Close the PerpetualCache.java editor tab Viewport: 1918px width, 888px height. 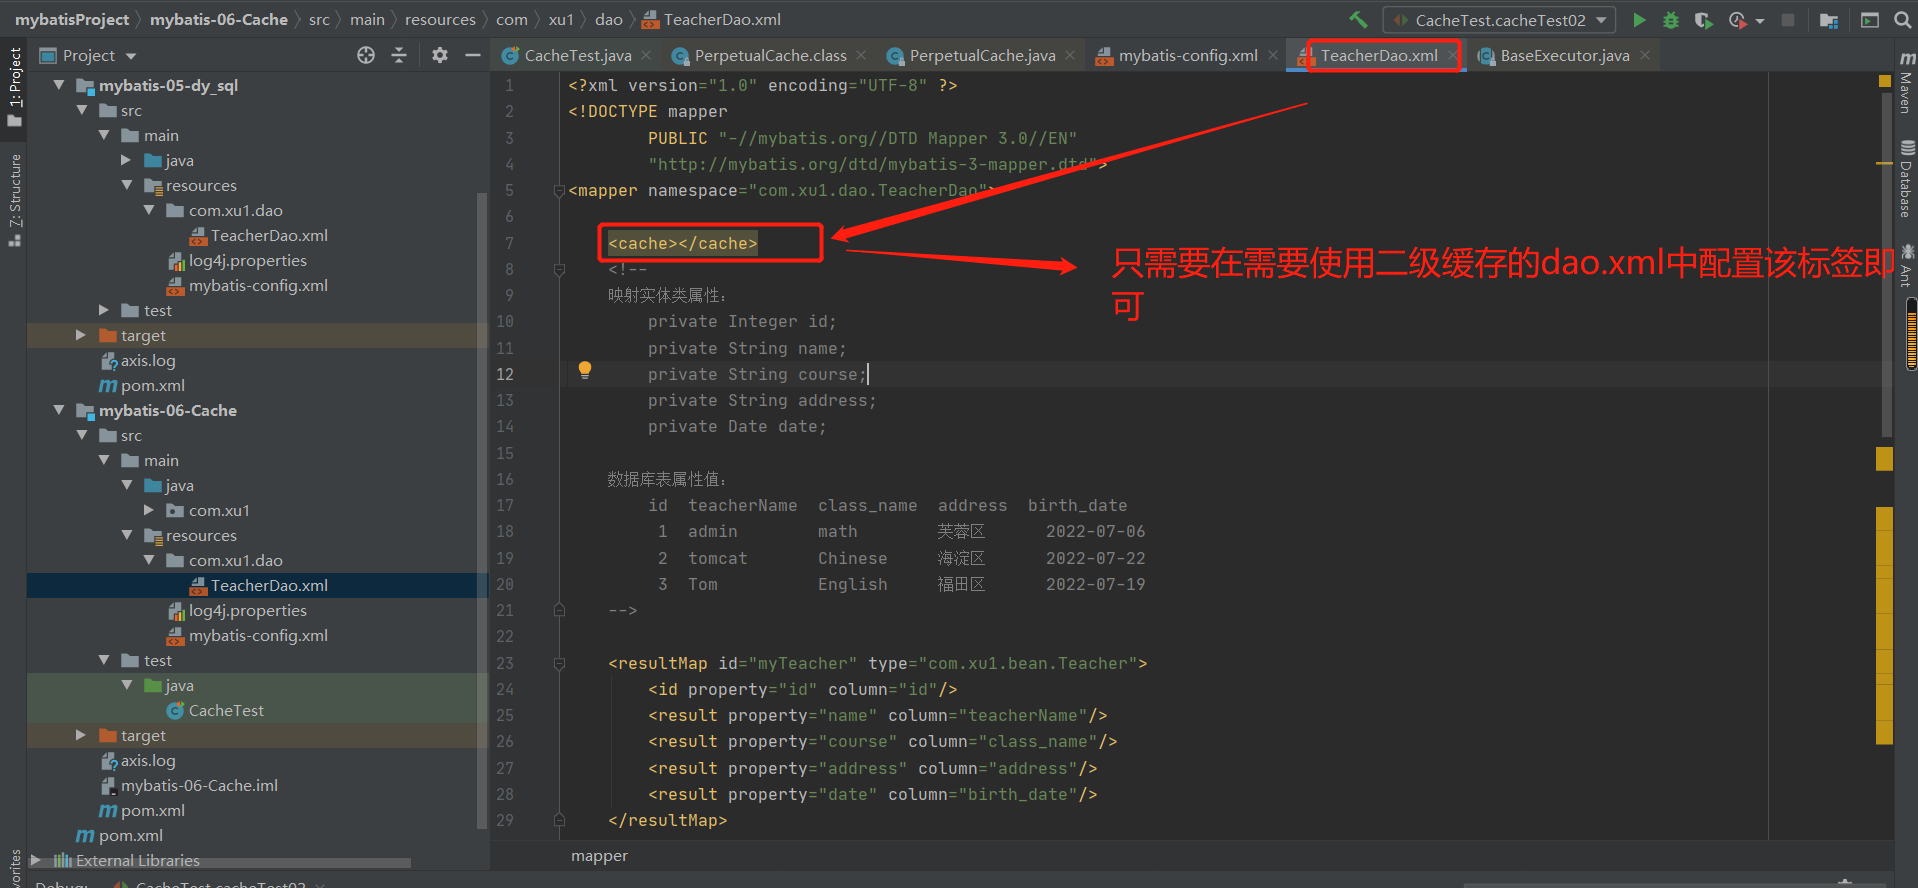click(1070, 55)
